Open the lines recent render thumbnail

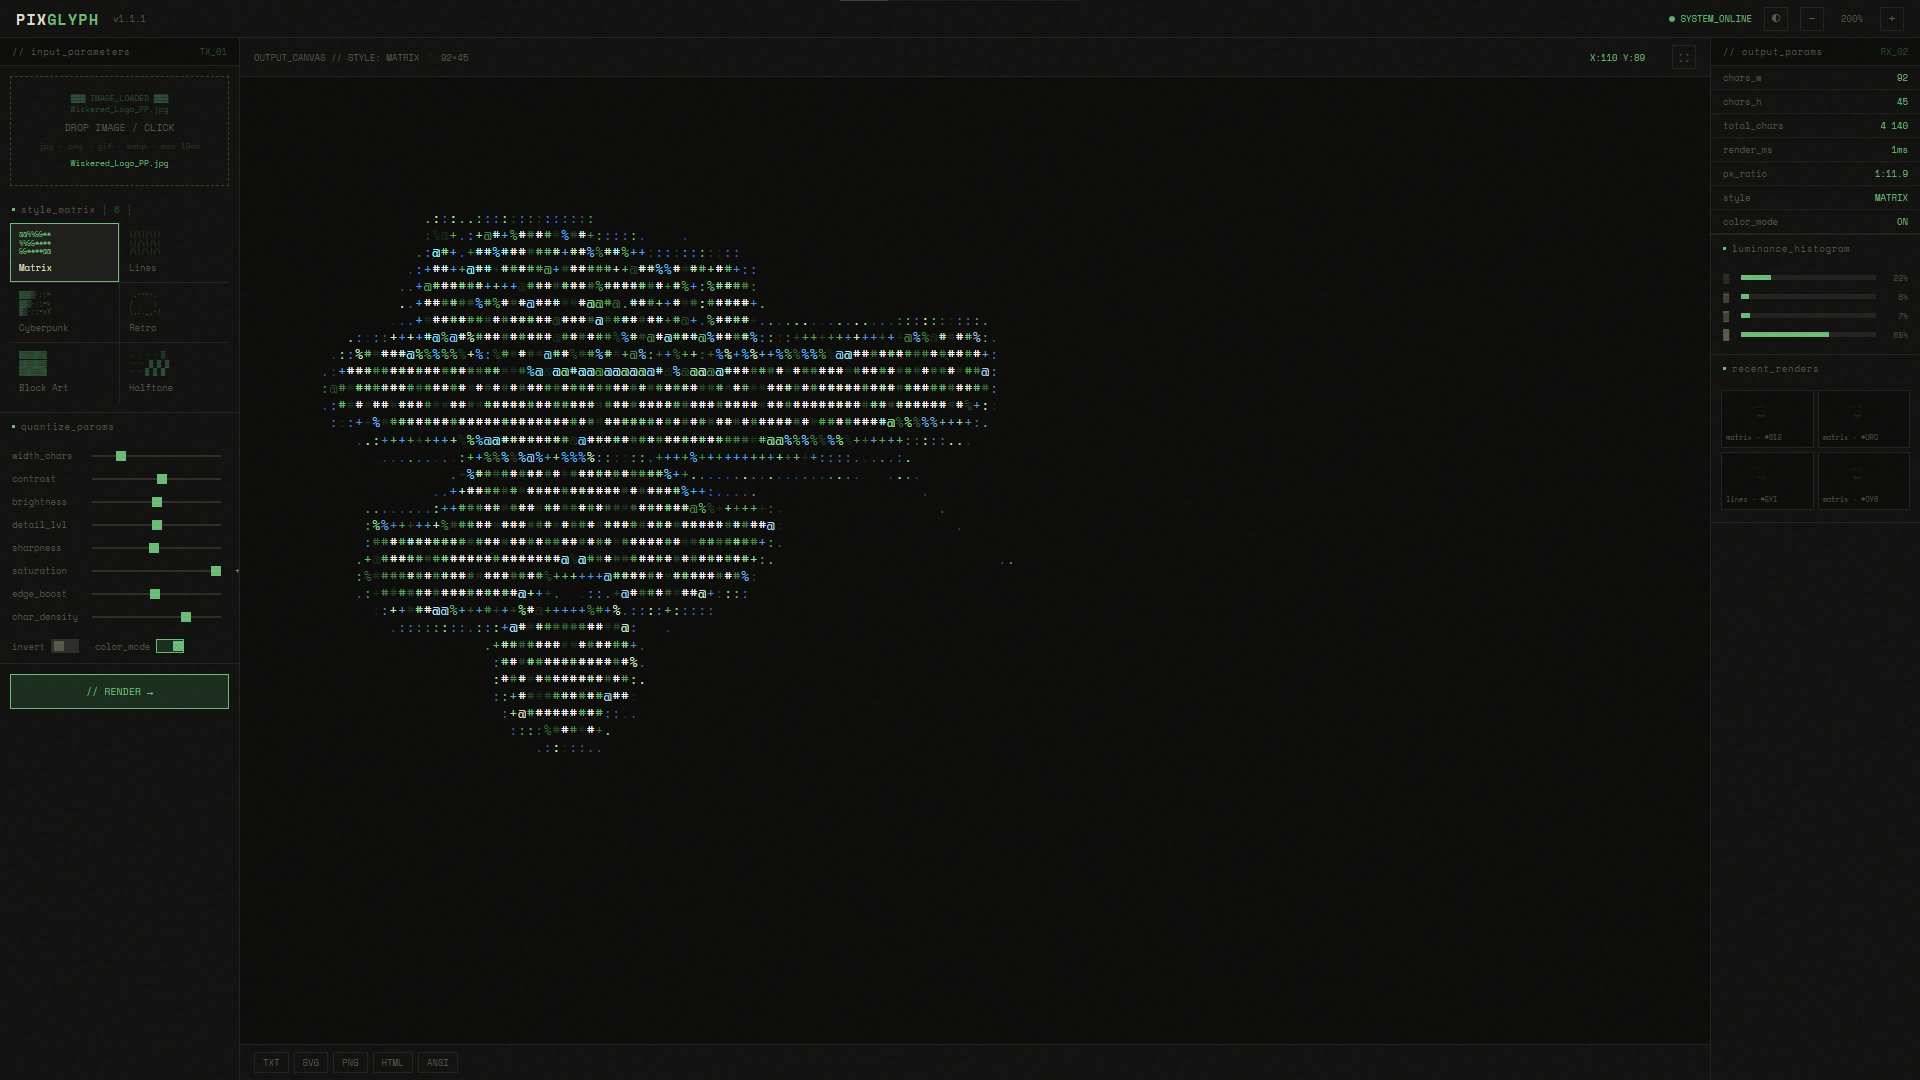[x=1766, y=480]
